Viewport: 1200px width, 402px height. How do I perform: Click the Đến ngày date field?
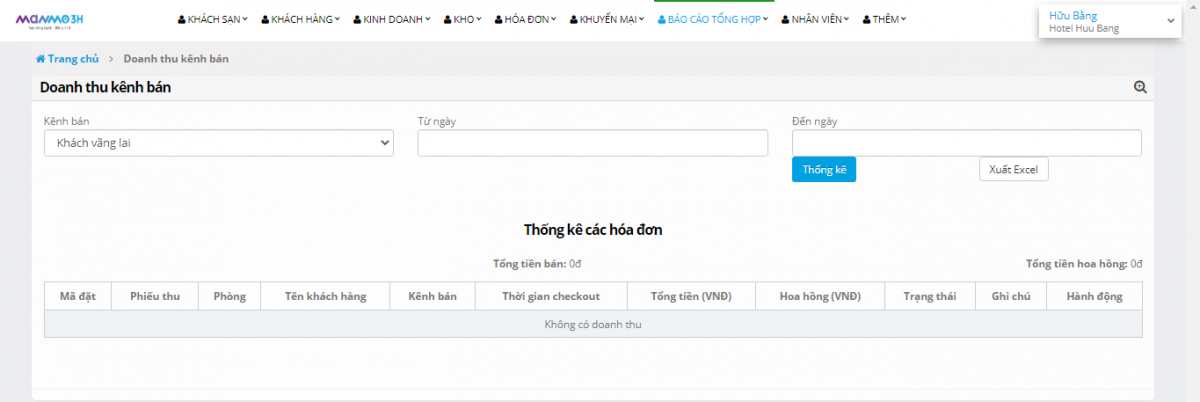pos(966,143)
